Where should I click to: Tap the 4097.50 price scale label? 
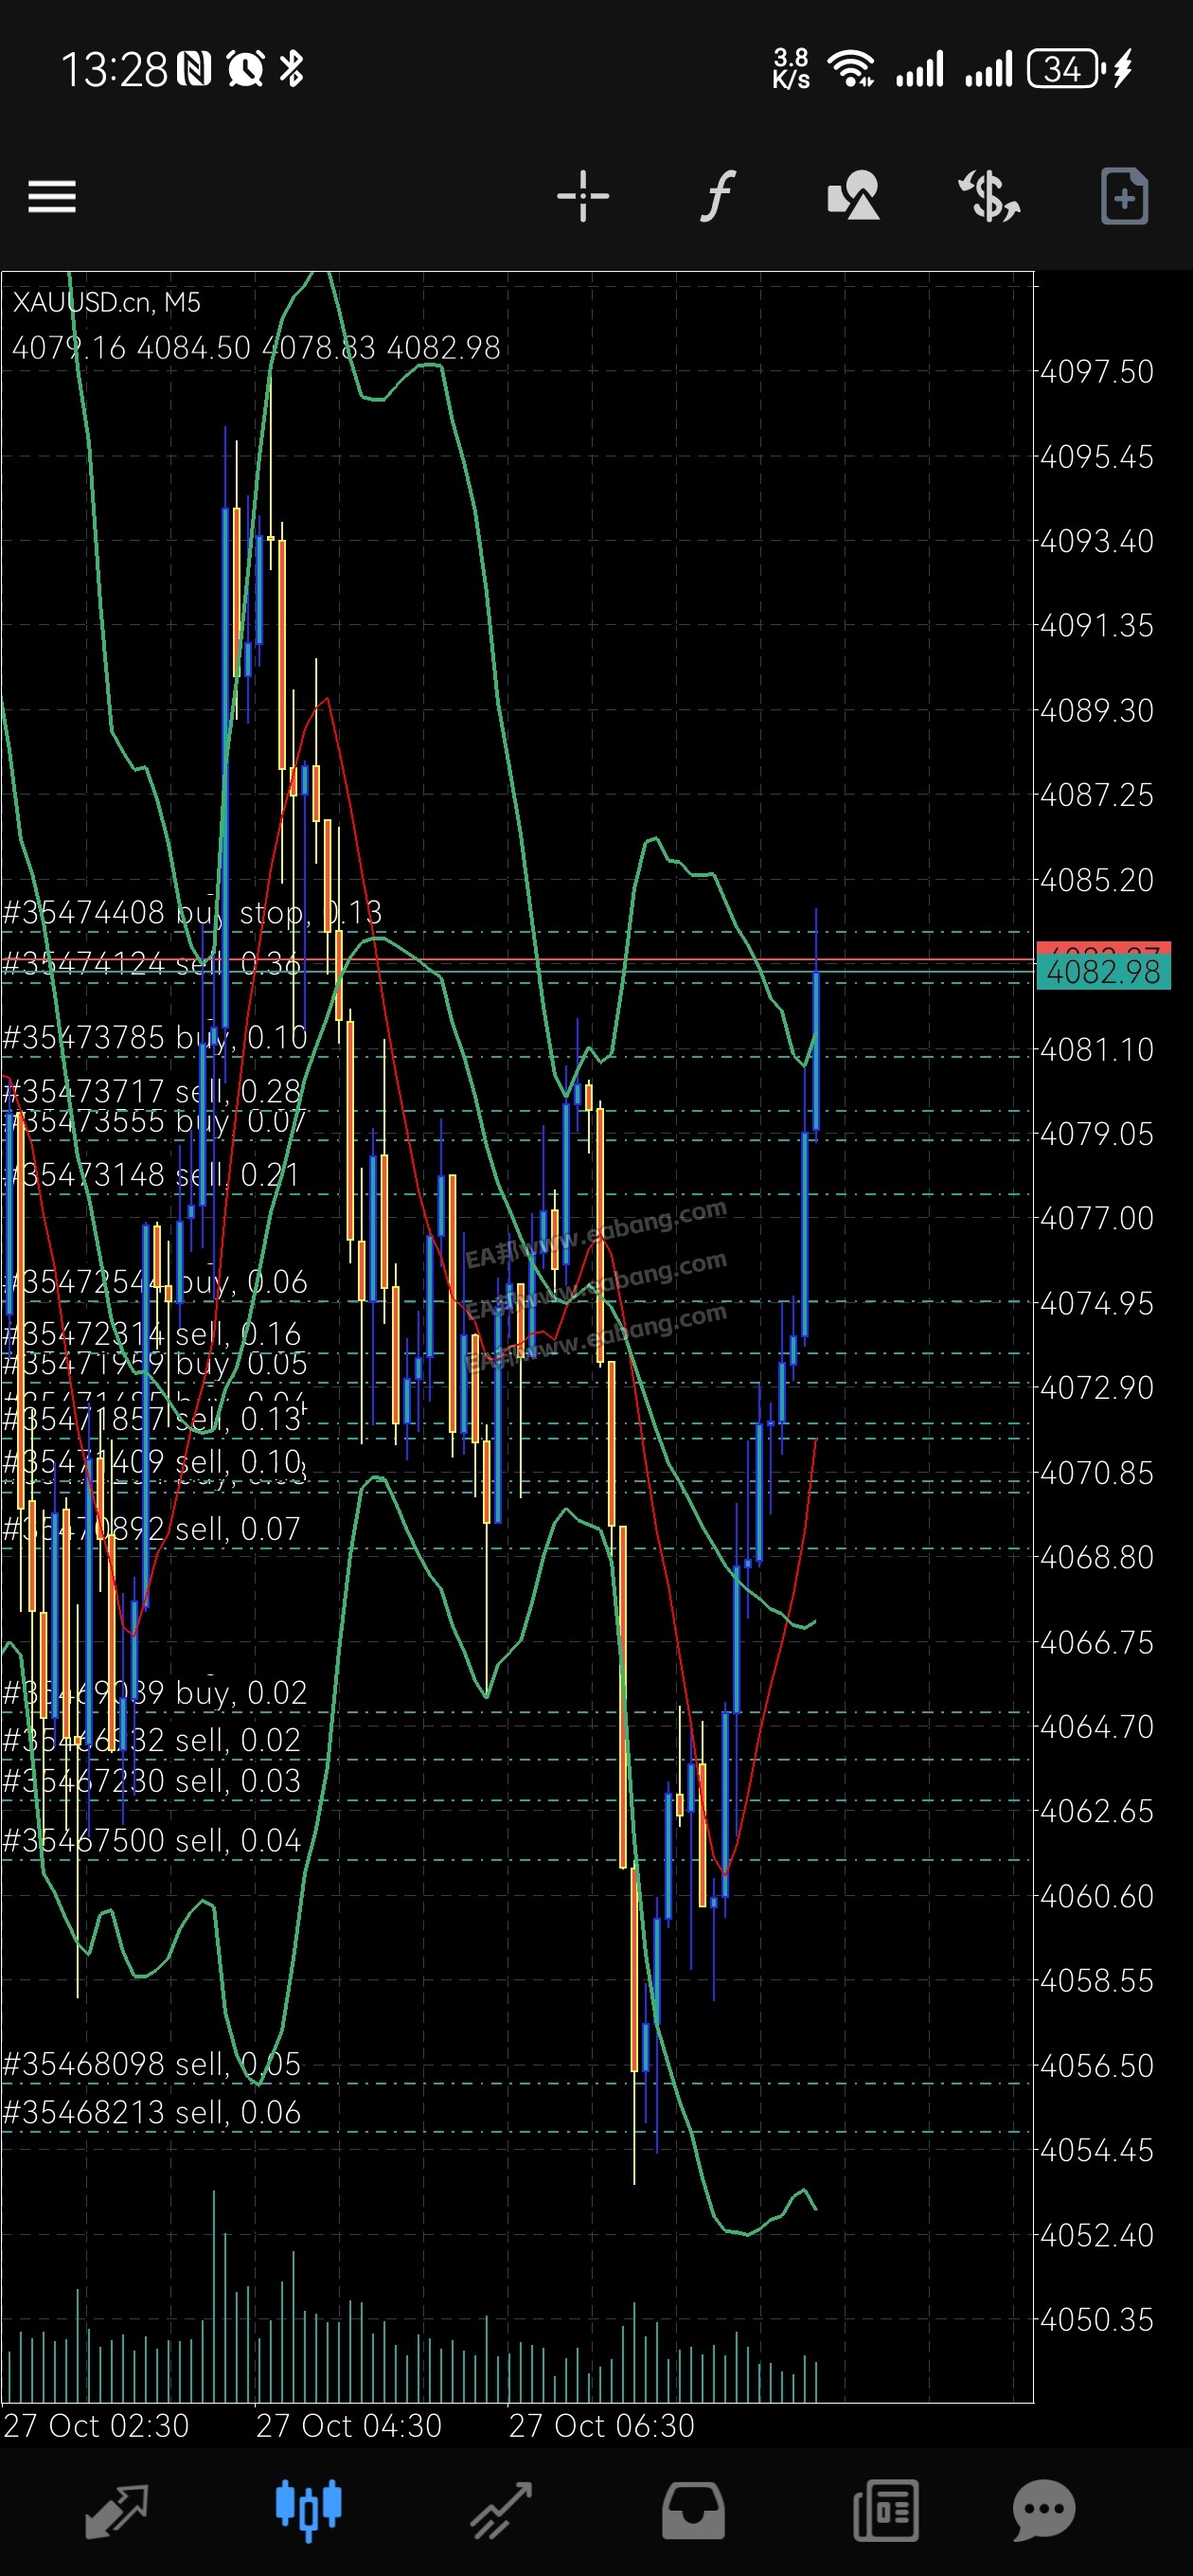(1097, 372)
